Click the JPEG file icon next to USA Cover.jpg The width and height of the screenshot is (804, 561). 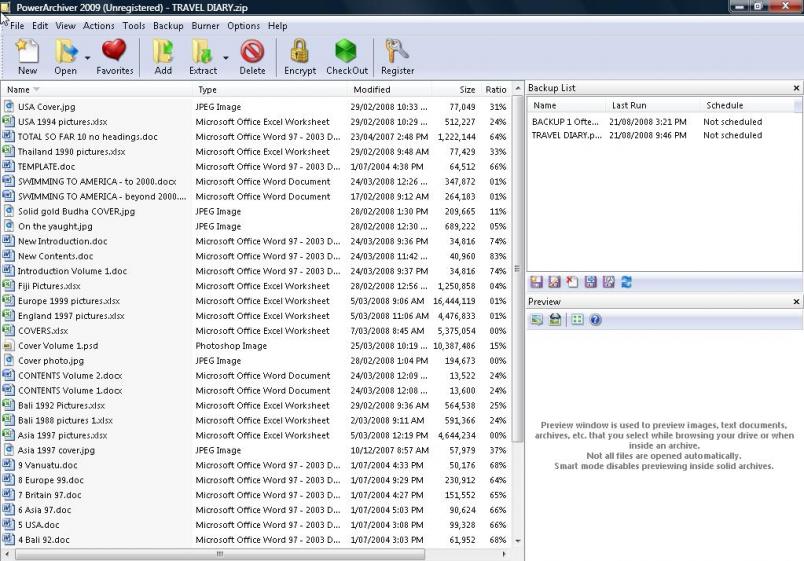coord(9,106)
